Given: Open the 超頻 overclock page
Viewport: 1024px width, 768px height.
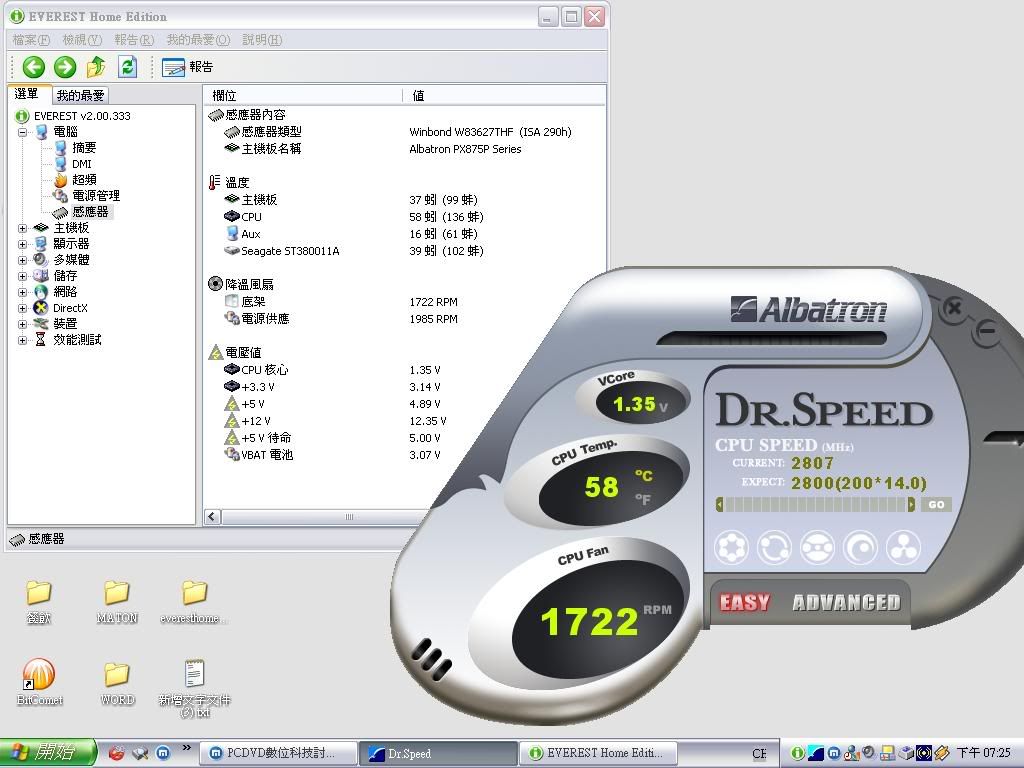Looking at the screenshot, I should coord(84,180).
